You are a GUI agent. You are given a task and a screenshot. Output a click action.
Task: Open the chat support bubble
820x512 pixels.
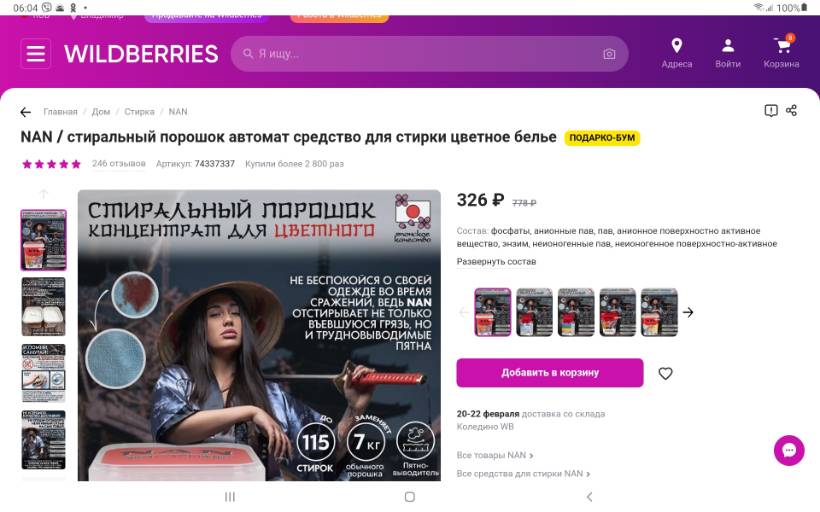point(789,450)
